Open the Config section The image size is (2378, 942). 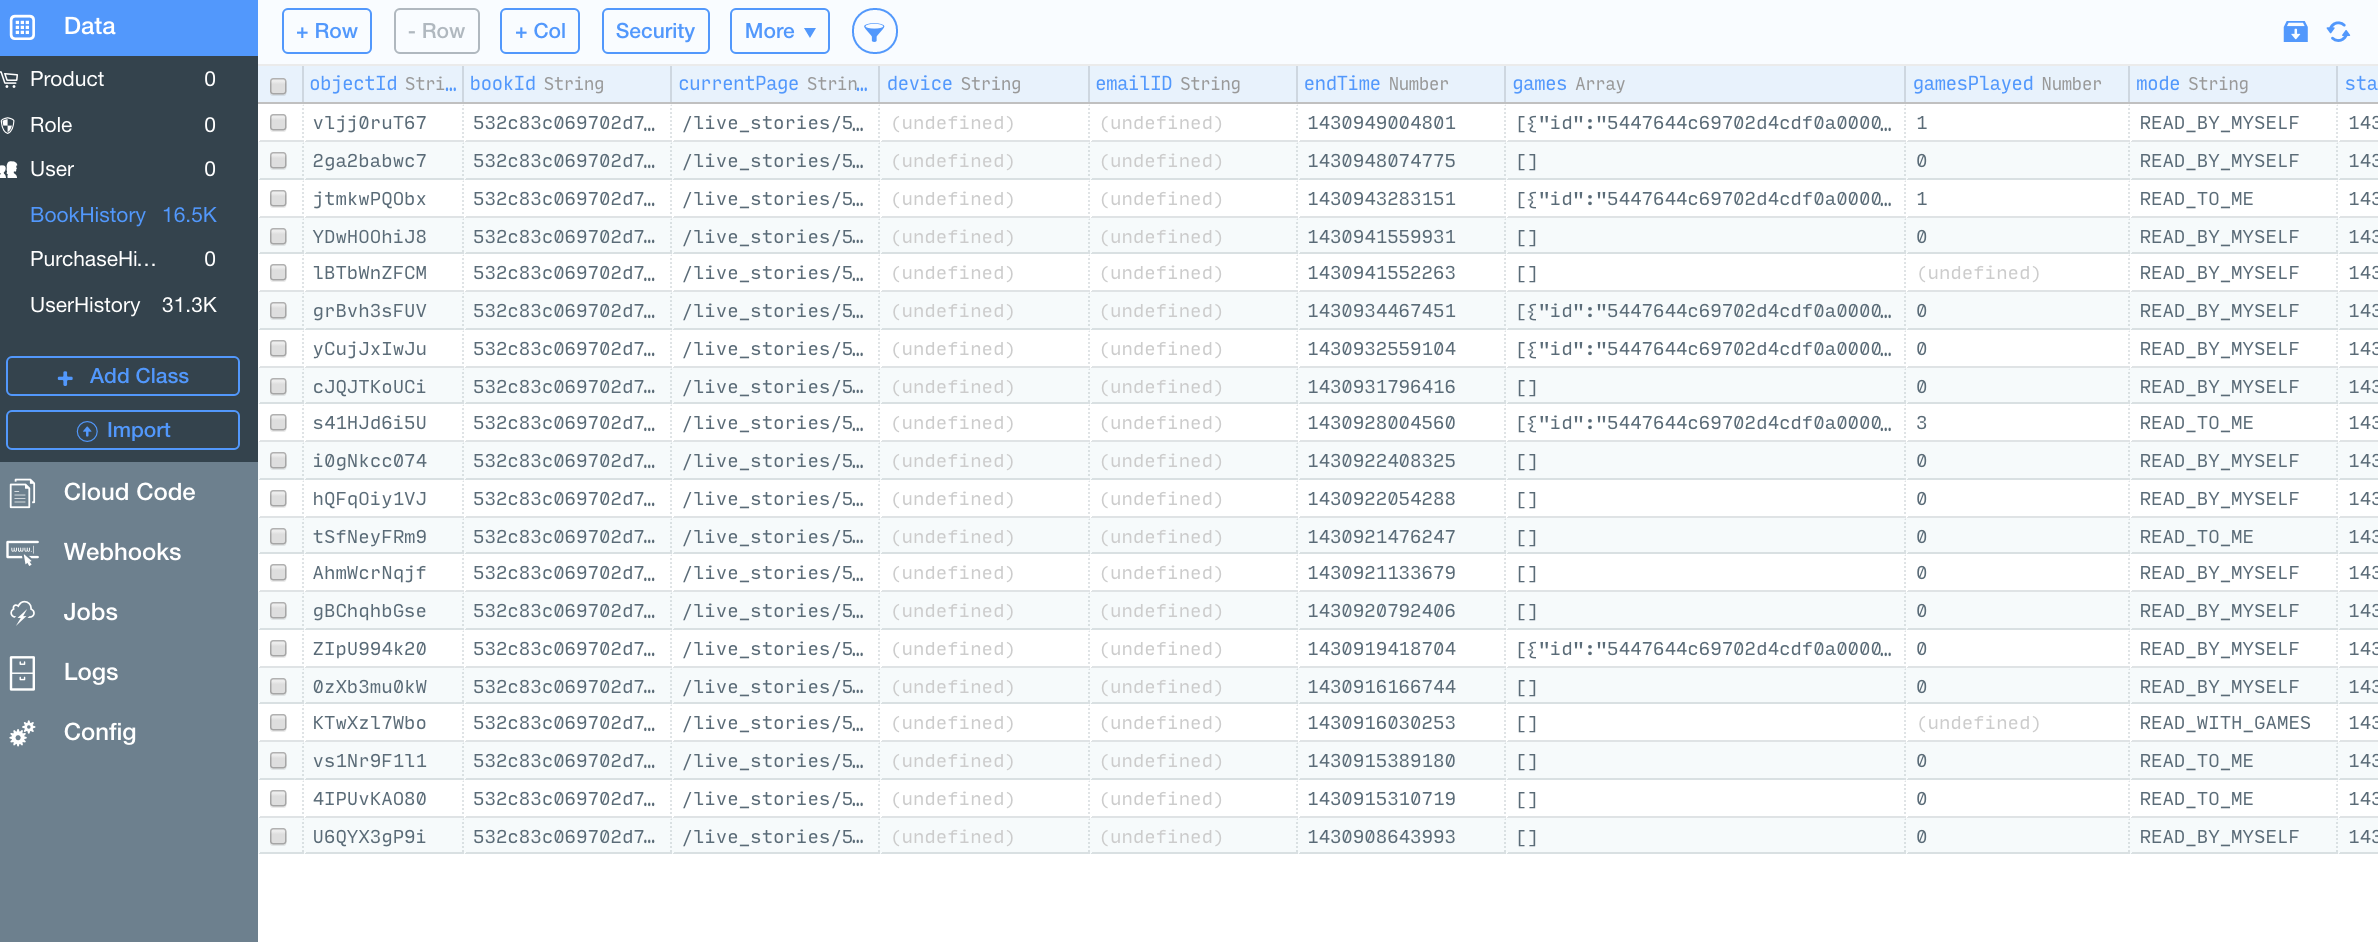tap(129, 732)
